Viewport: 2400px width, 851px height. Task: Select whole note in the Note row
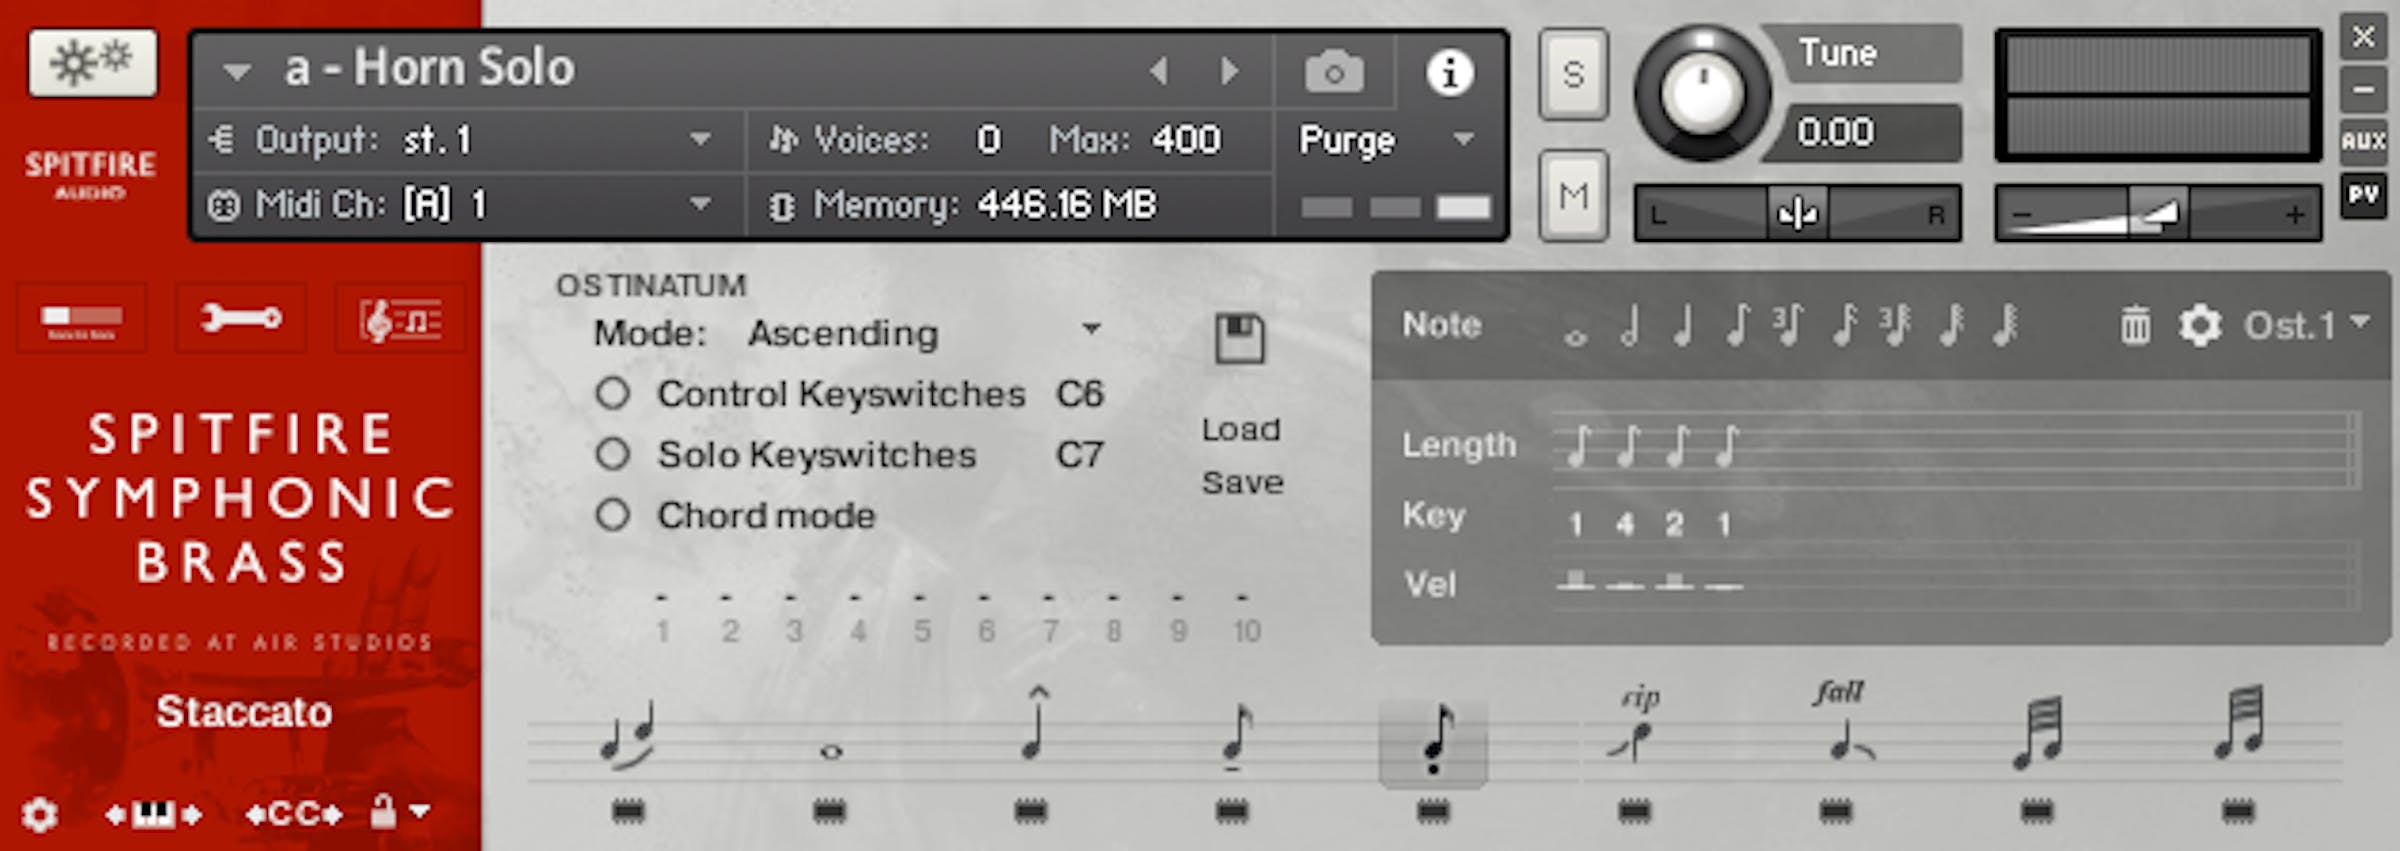[x=1575, y=337]
